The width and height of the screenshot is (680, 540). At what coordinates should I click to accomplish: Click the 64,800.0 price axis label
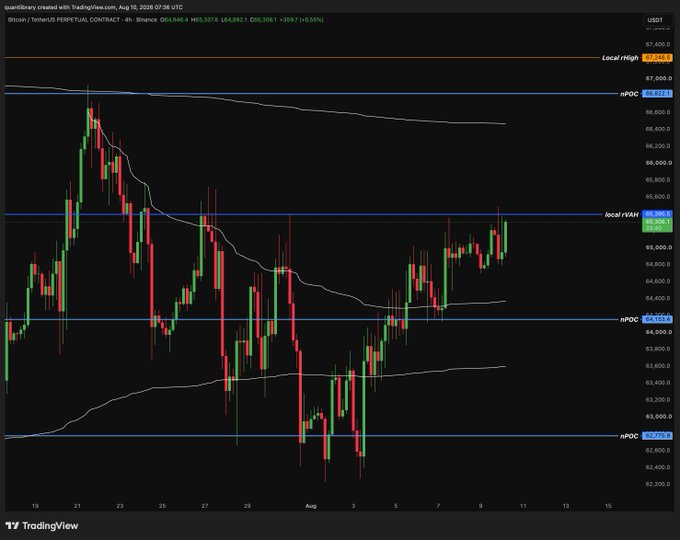click(658, 265)
